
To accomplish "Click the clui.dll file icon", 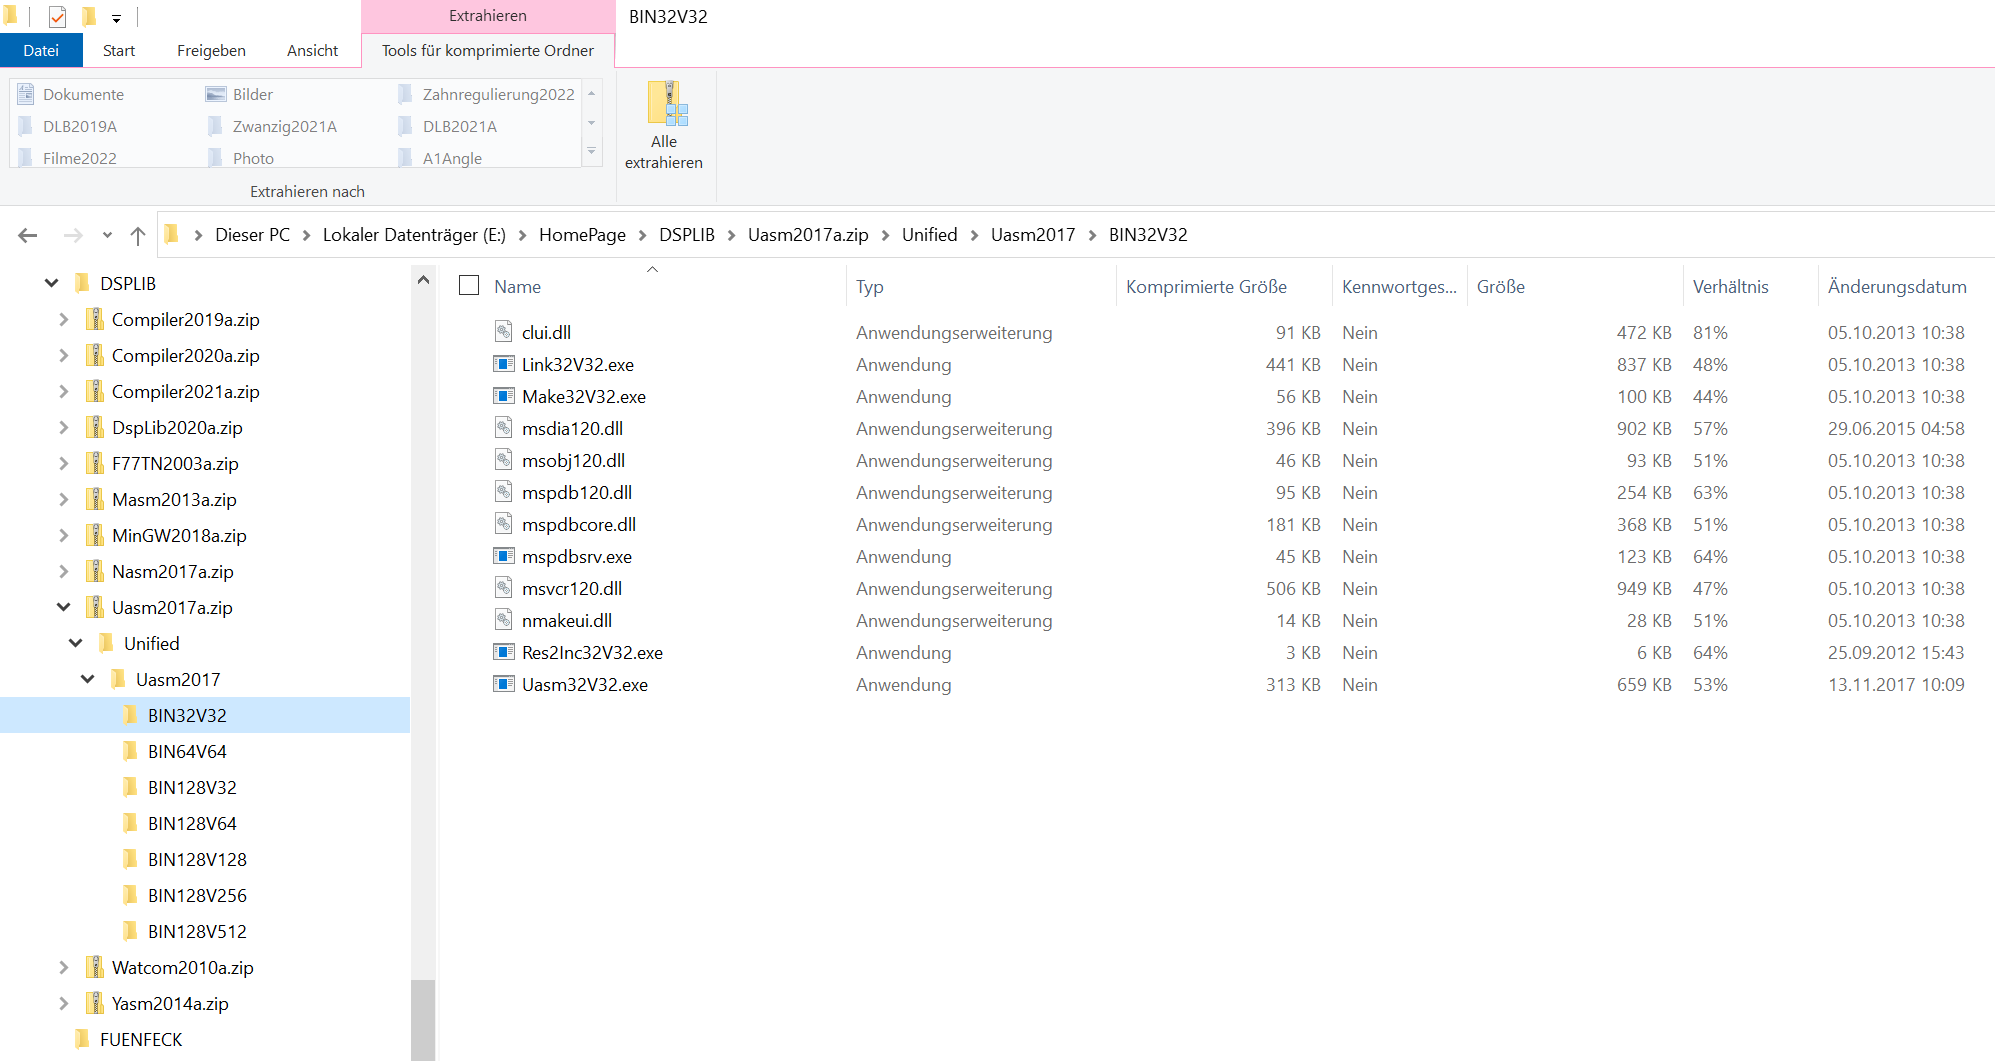I will (504, 332).
